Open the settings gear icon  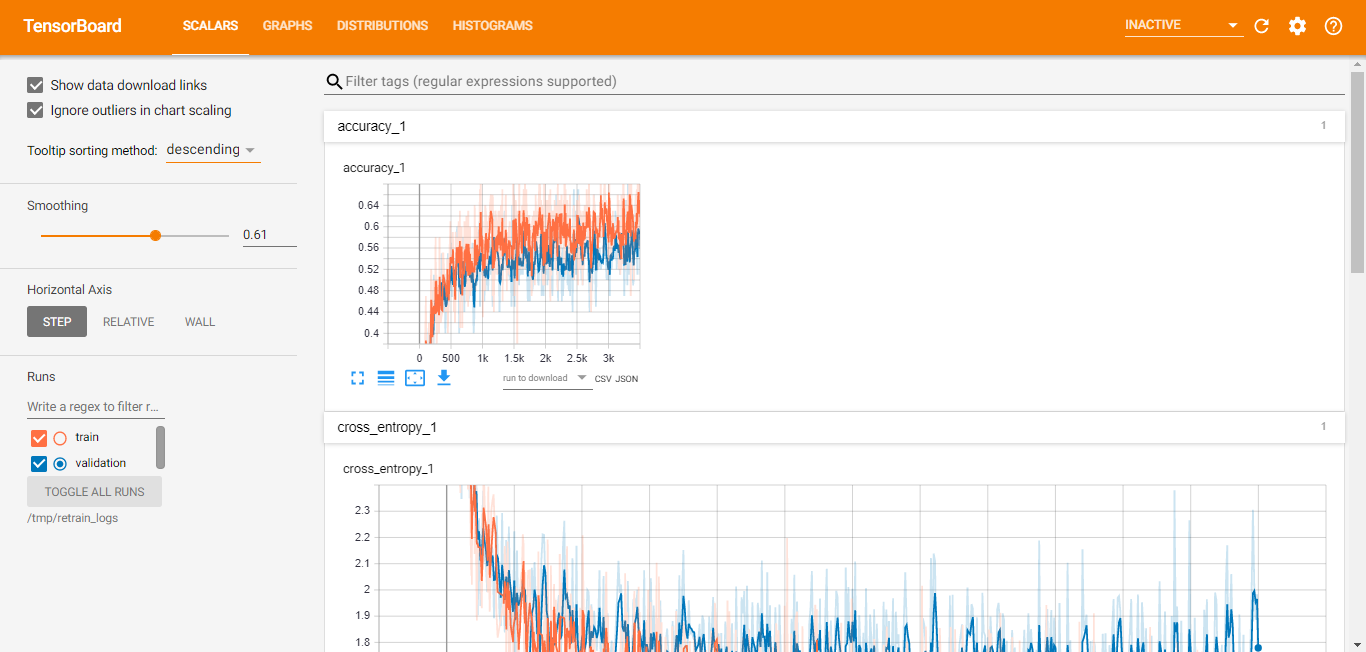click(1297, 26)
